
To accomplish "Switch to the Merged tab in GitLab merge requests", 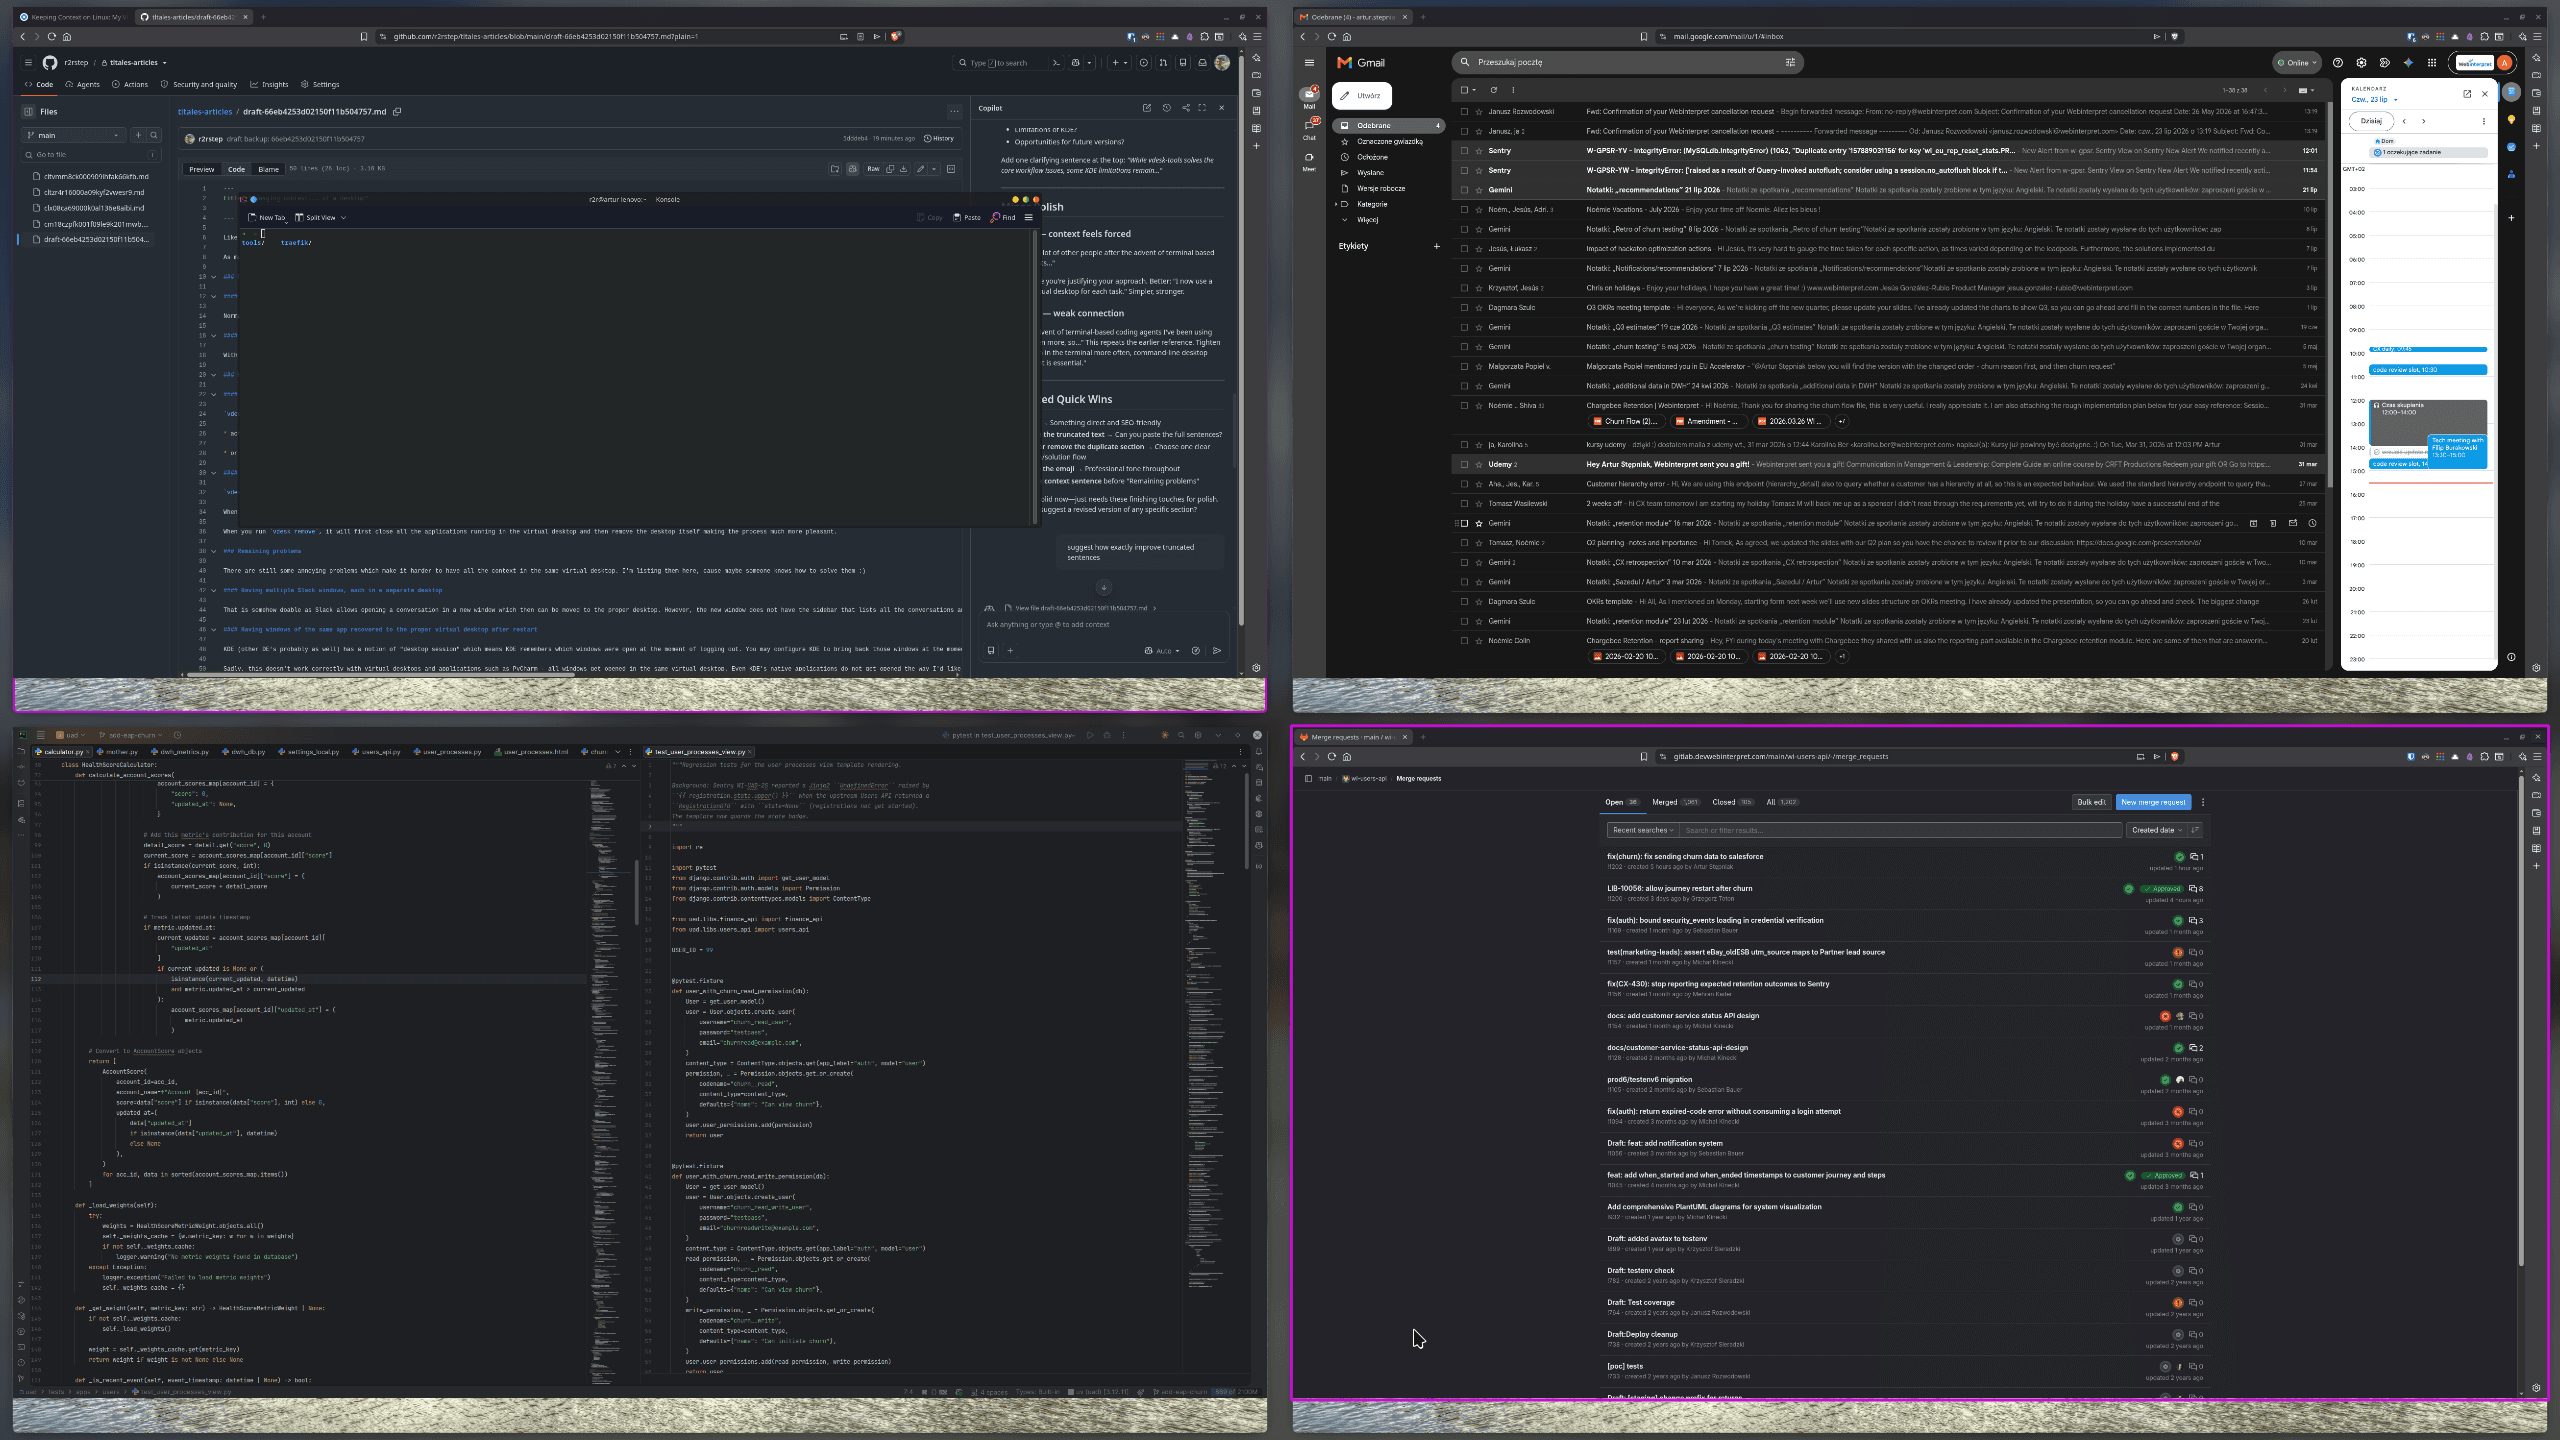I will click(x=1675, y=802).
